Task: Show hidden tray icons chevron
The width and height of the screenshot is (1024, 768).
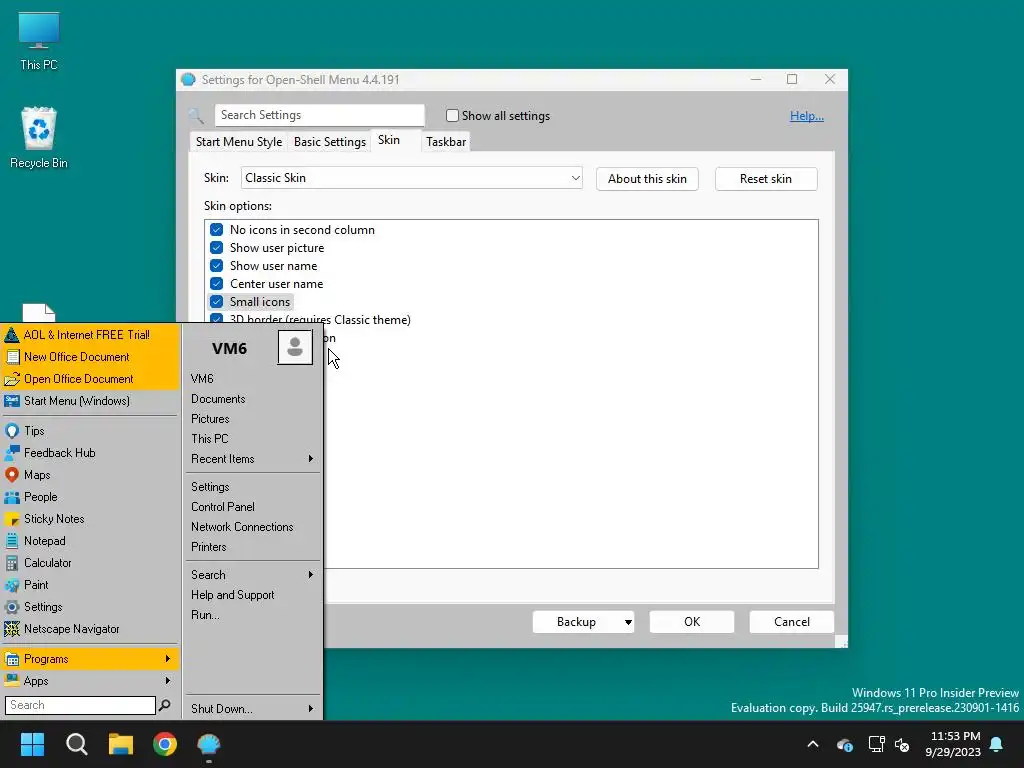Action: click(813, 744)
